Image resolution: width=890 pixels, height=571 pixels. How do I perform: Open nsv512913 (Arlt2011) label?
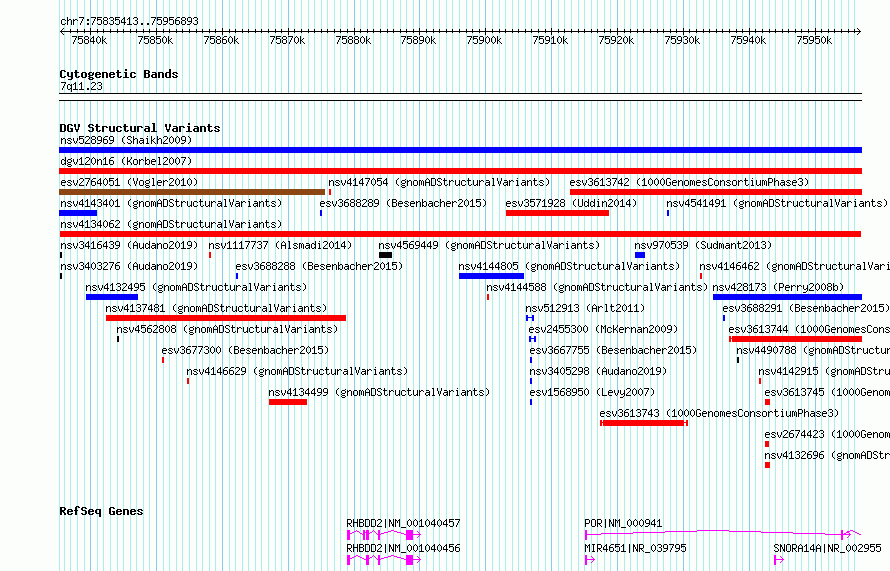click(585, 308)
